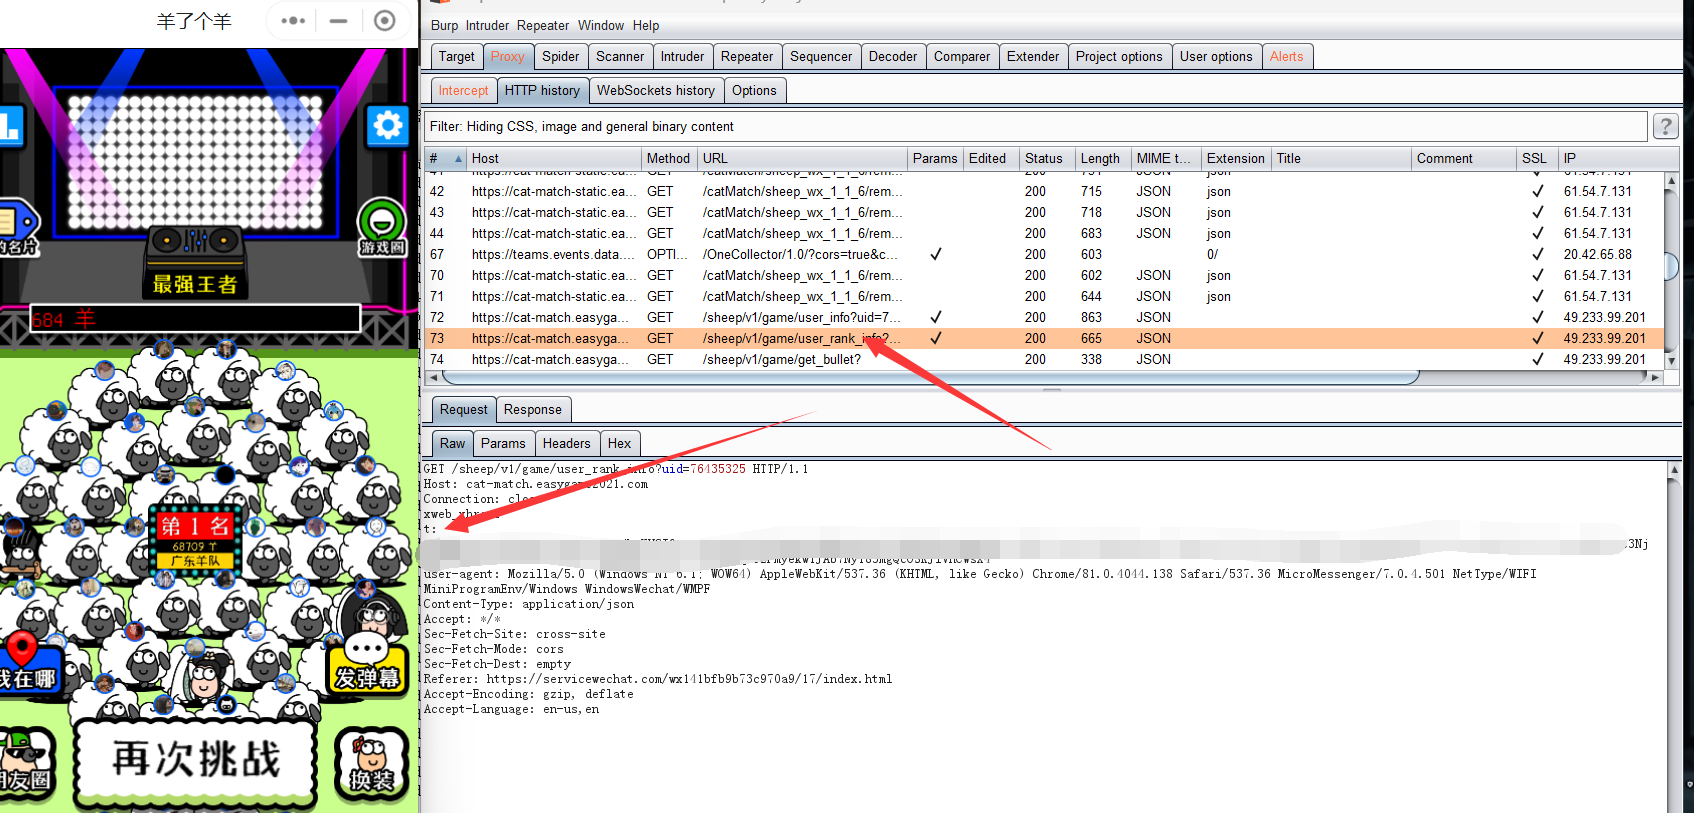Viewport: 1694px width, 813px height.
Task: Click the history table scroll down arrow
Action: [x=1670, y=360]
